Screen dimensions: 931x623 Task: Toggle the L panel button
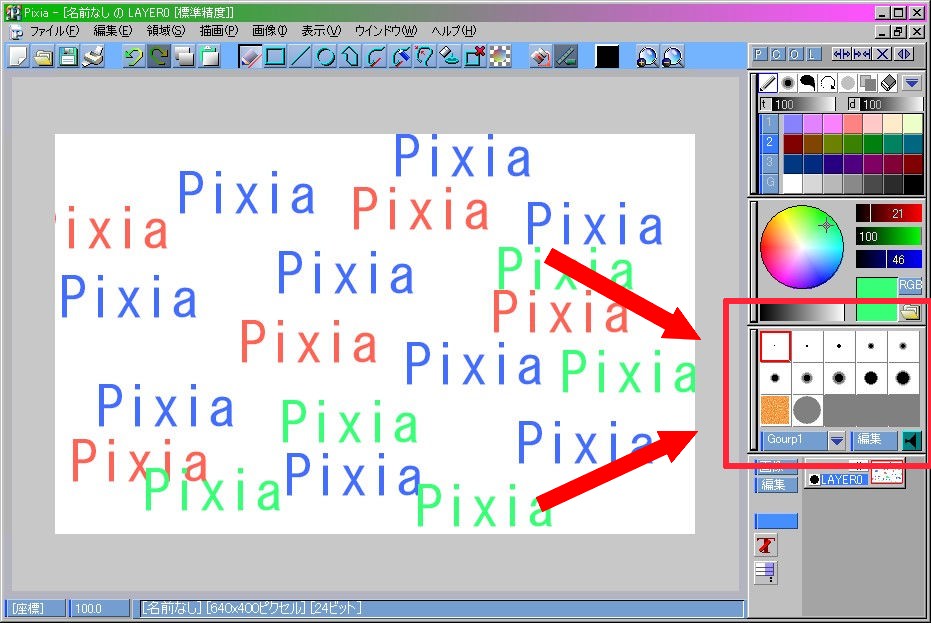click(x=813, y=55)
